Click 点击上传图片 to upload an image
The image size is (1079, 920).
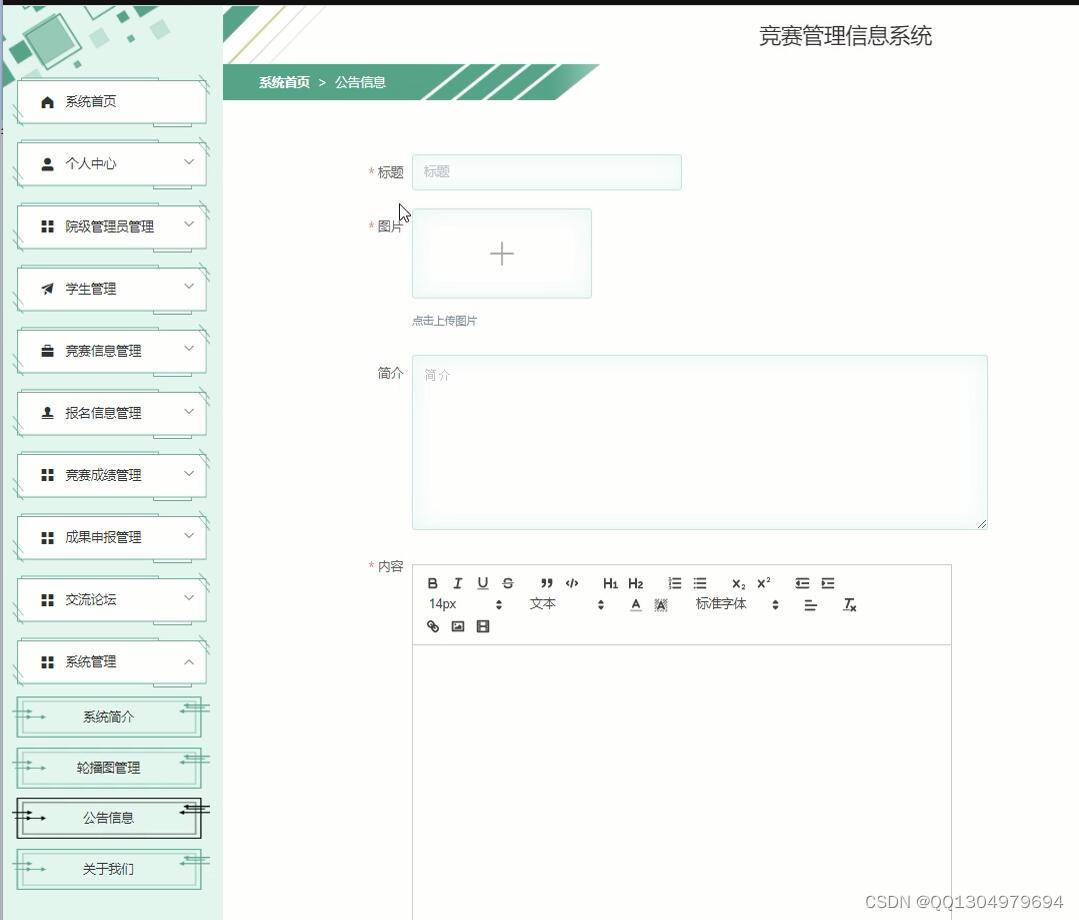(x=444, y=320)
